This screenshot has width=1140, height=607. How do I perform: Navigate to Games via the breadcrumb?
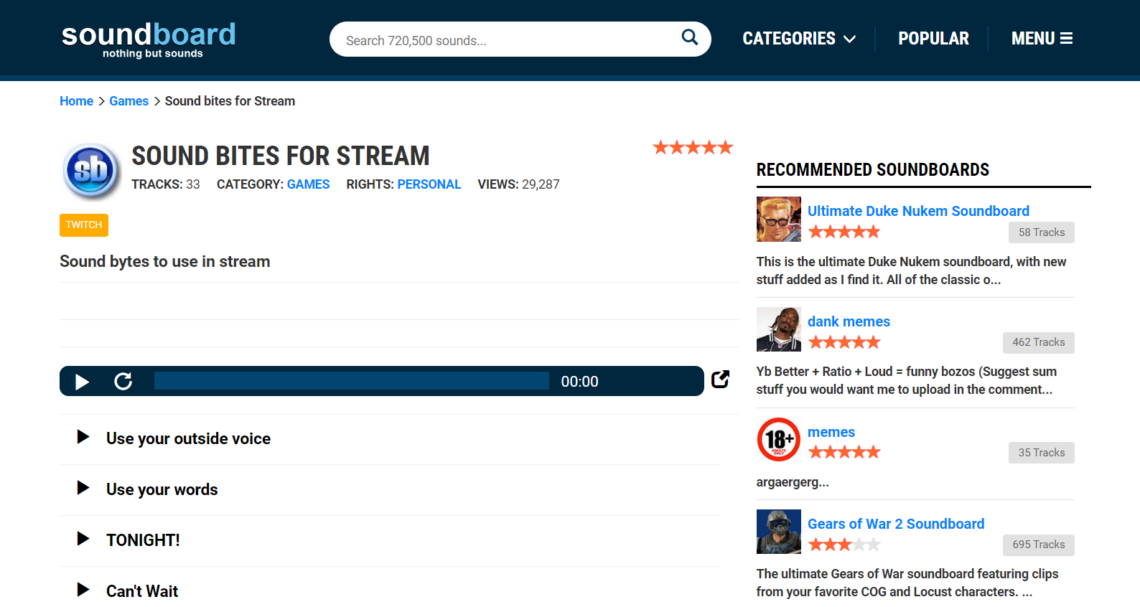coord(128,100)
